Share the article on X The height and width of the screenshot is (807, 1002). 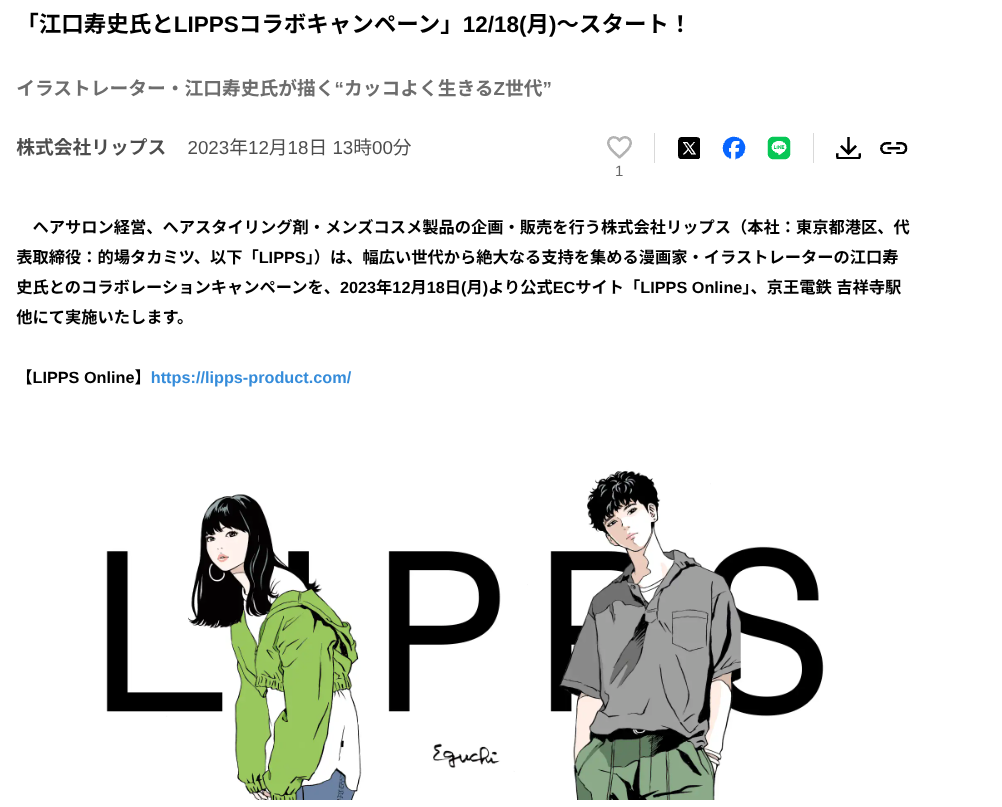click(689, 148)
